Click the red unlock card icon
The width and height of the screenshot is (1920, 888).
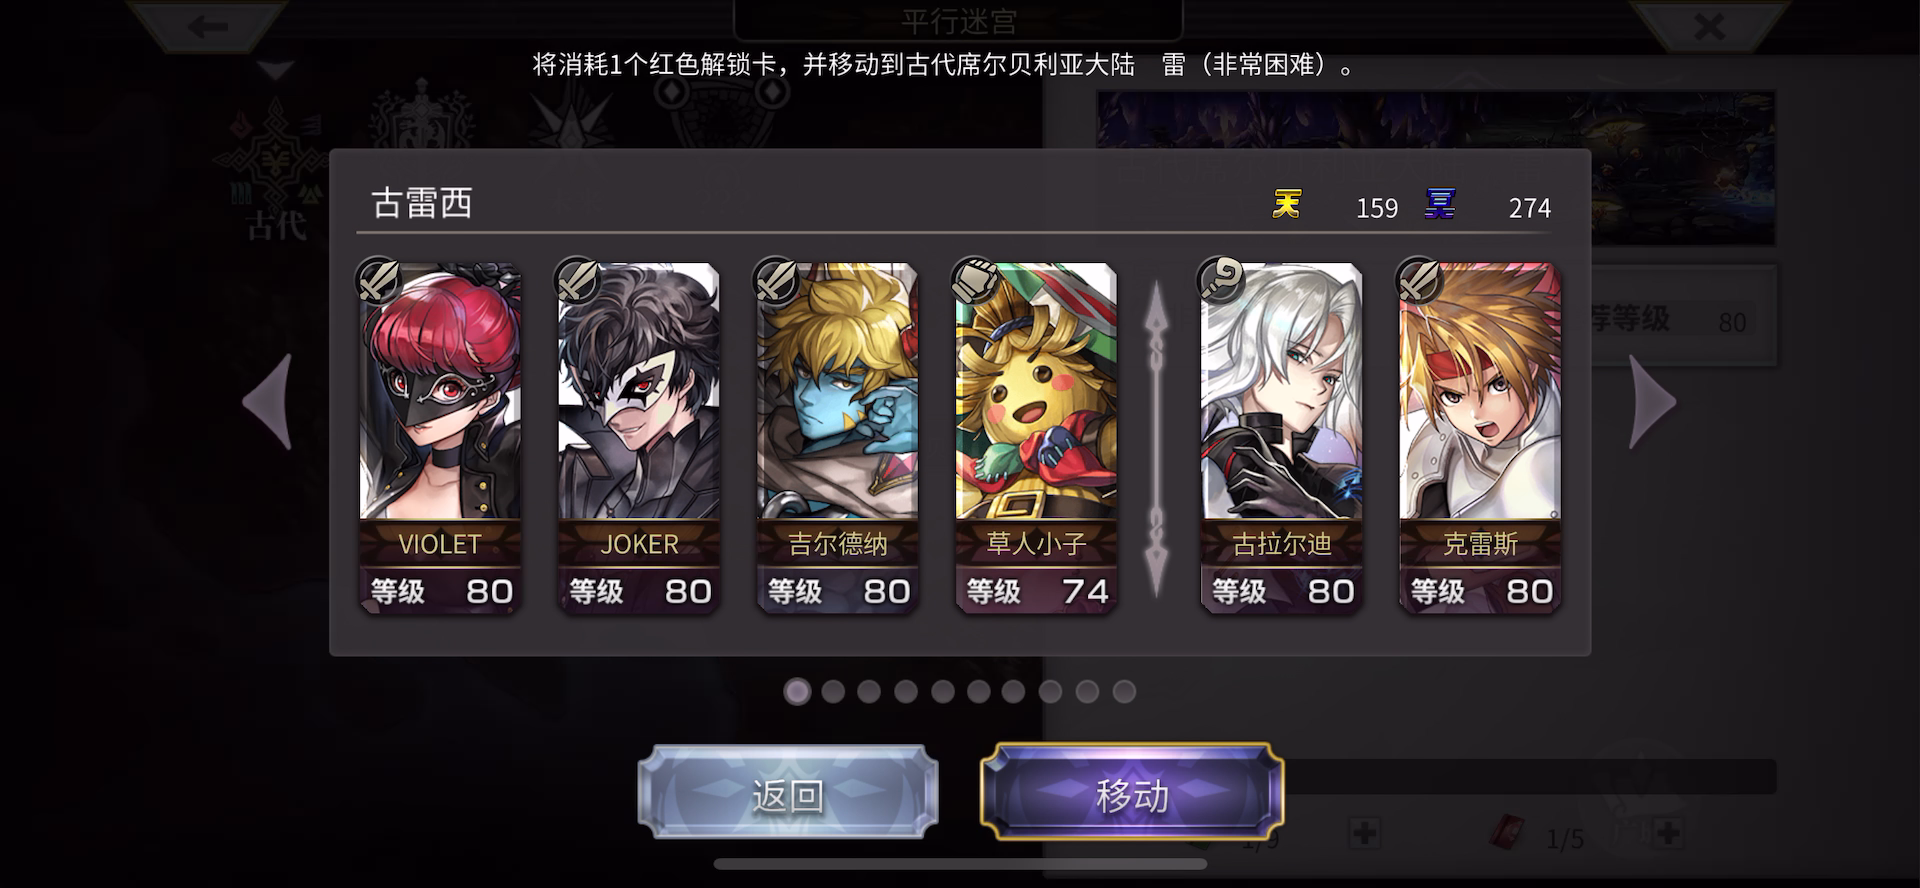pyautogui.click(x=1507, y=833)
